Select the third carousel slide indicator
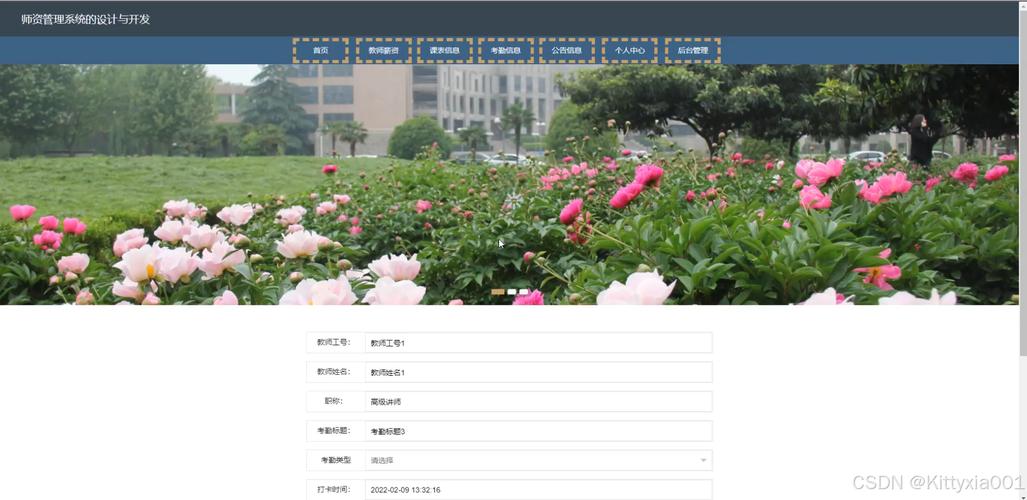This screenshot has width=1027, height=500. 523,292
